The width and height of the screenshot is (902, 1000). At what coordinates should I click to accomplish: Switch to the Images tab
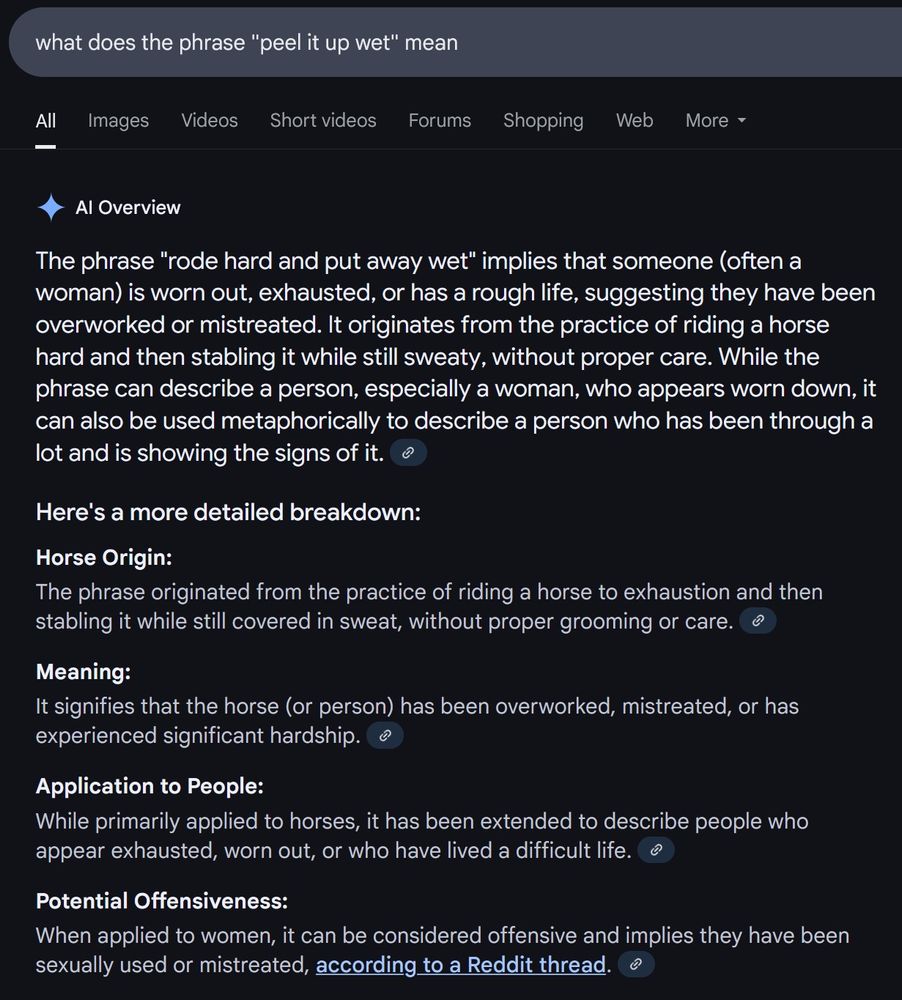117,120
